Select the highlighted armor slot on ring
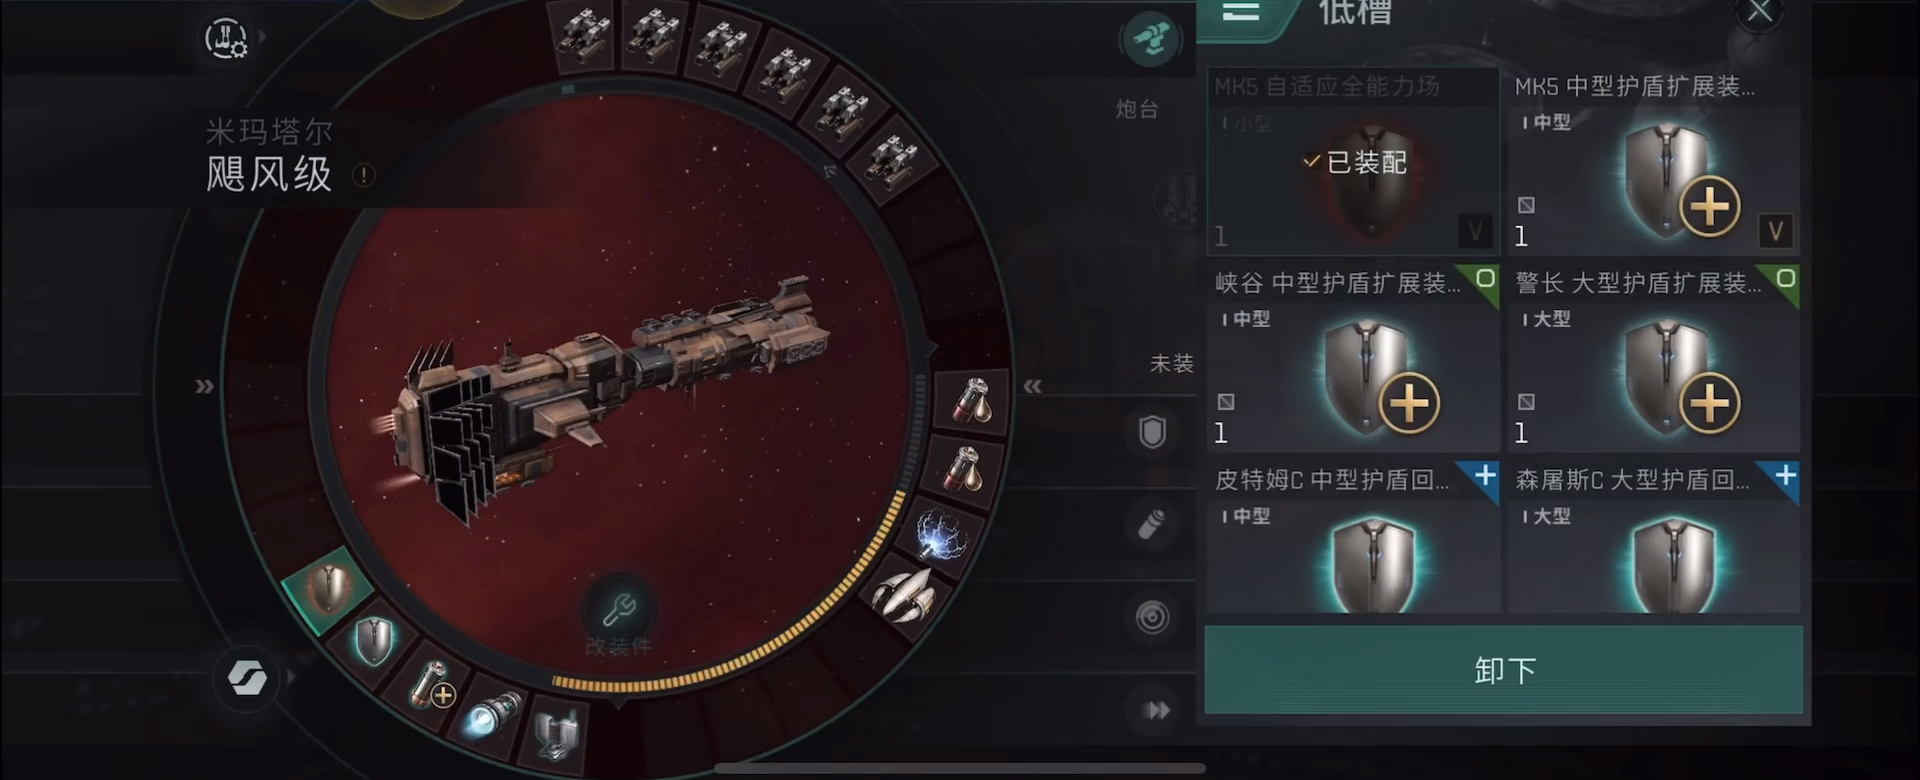 pyautogui.click(x=328, y=589)
